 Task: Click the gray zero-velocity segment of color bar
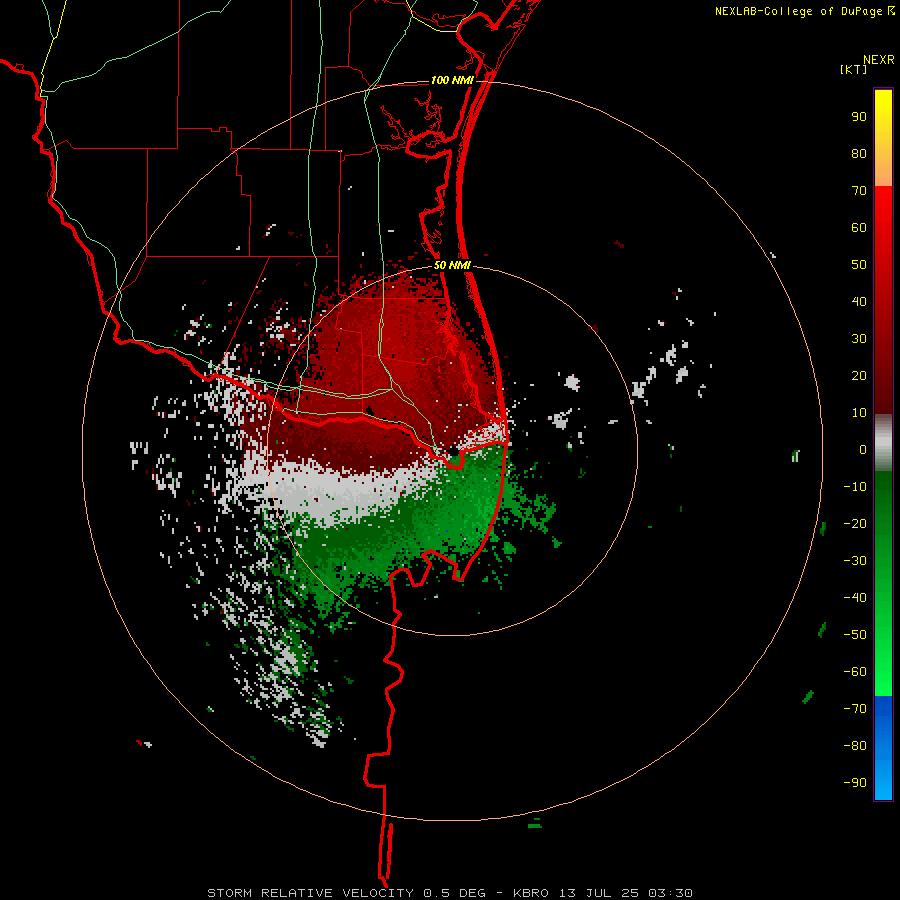(883, 442)
